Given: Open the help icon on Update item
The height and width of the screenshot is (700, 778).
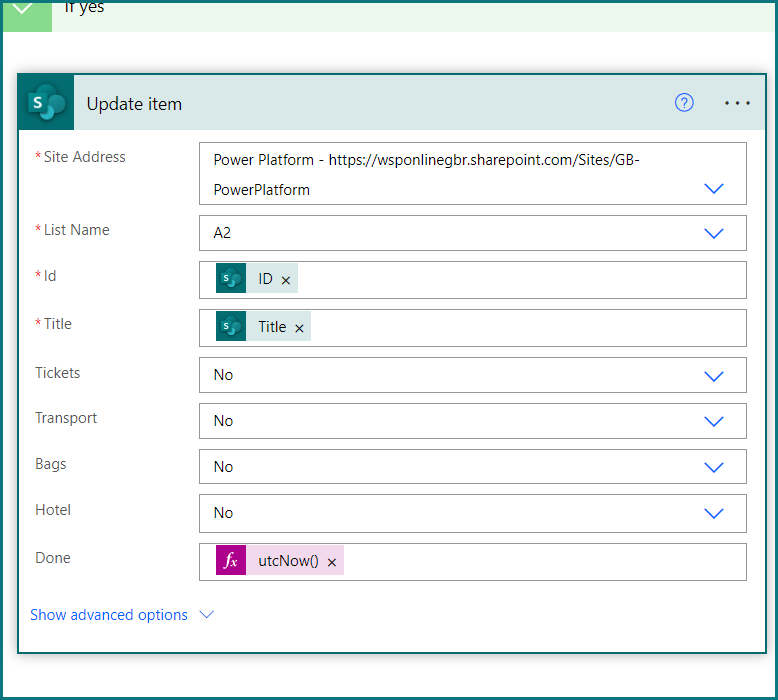Looking at the screenshot, I should point(684,103).
